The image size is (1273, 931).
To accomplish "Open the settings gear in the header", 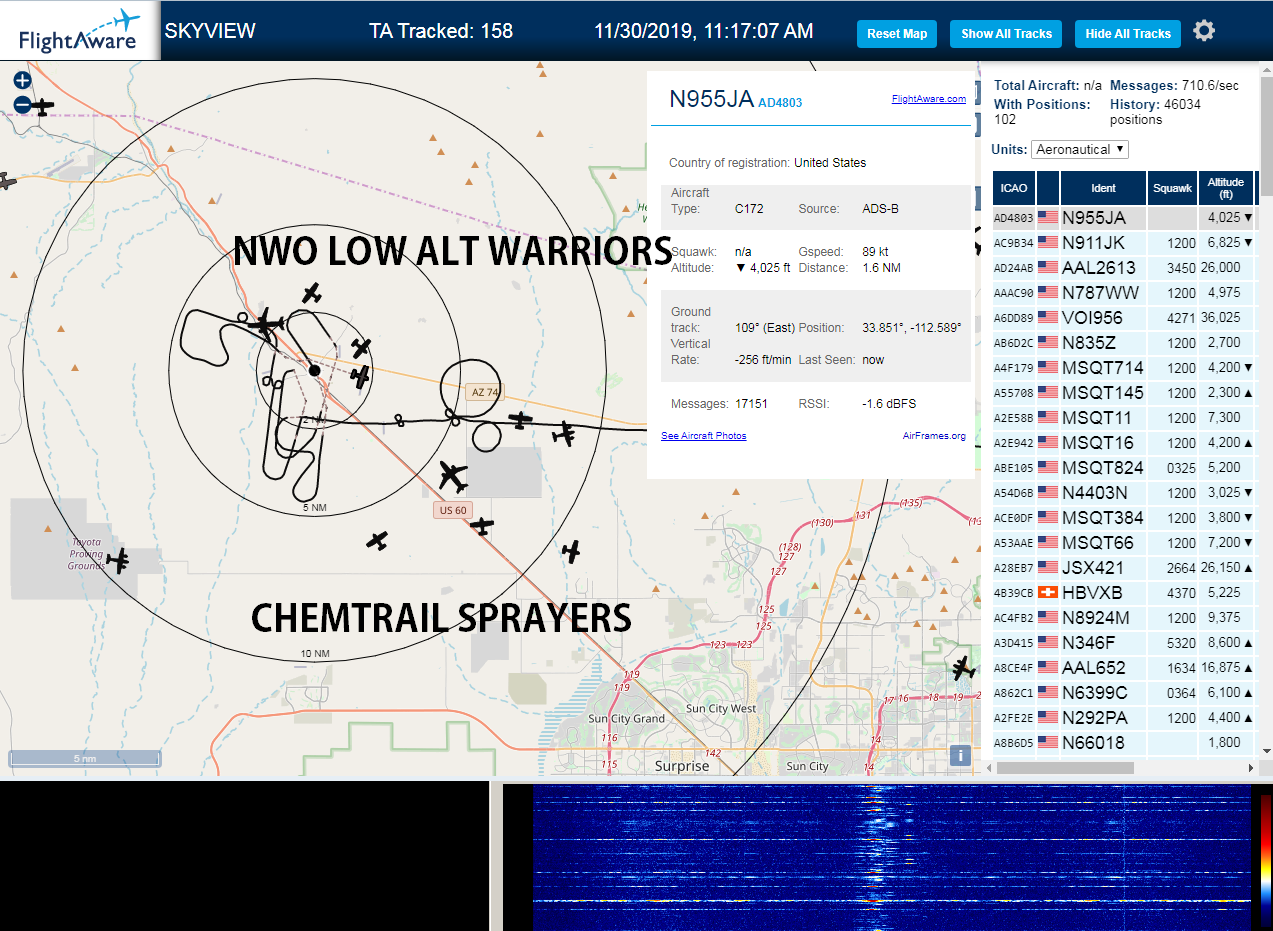I will pos(1204,31).
